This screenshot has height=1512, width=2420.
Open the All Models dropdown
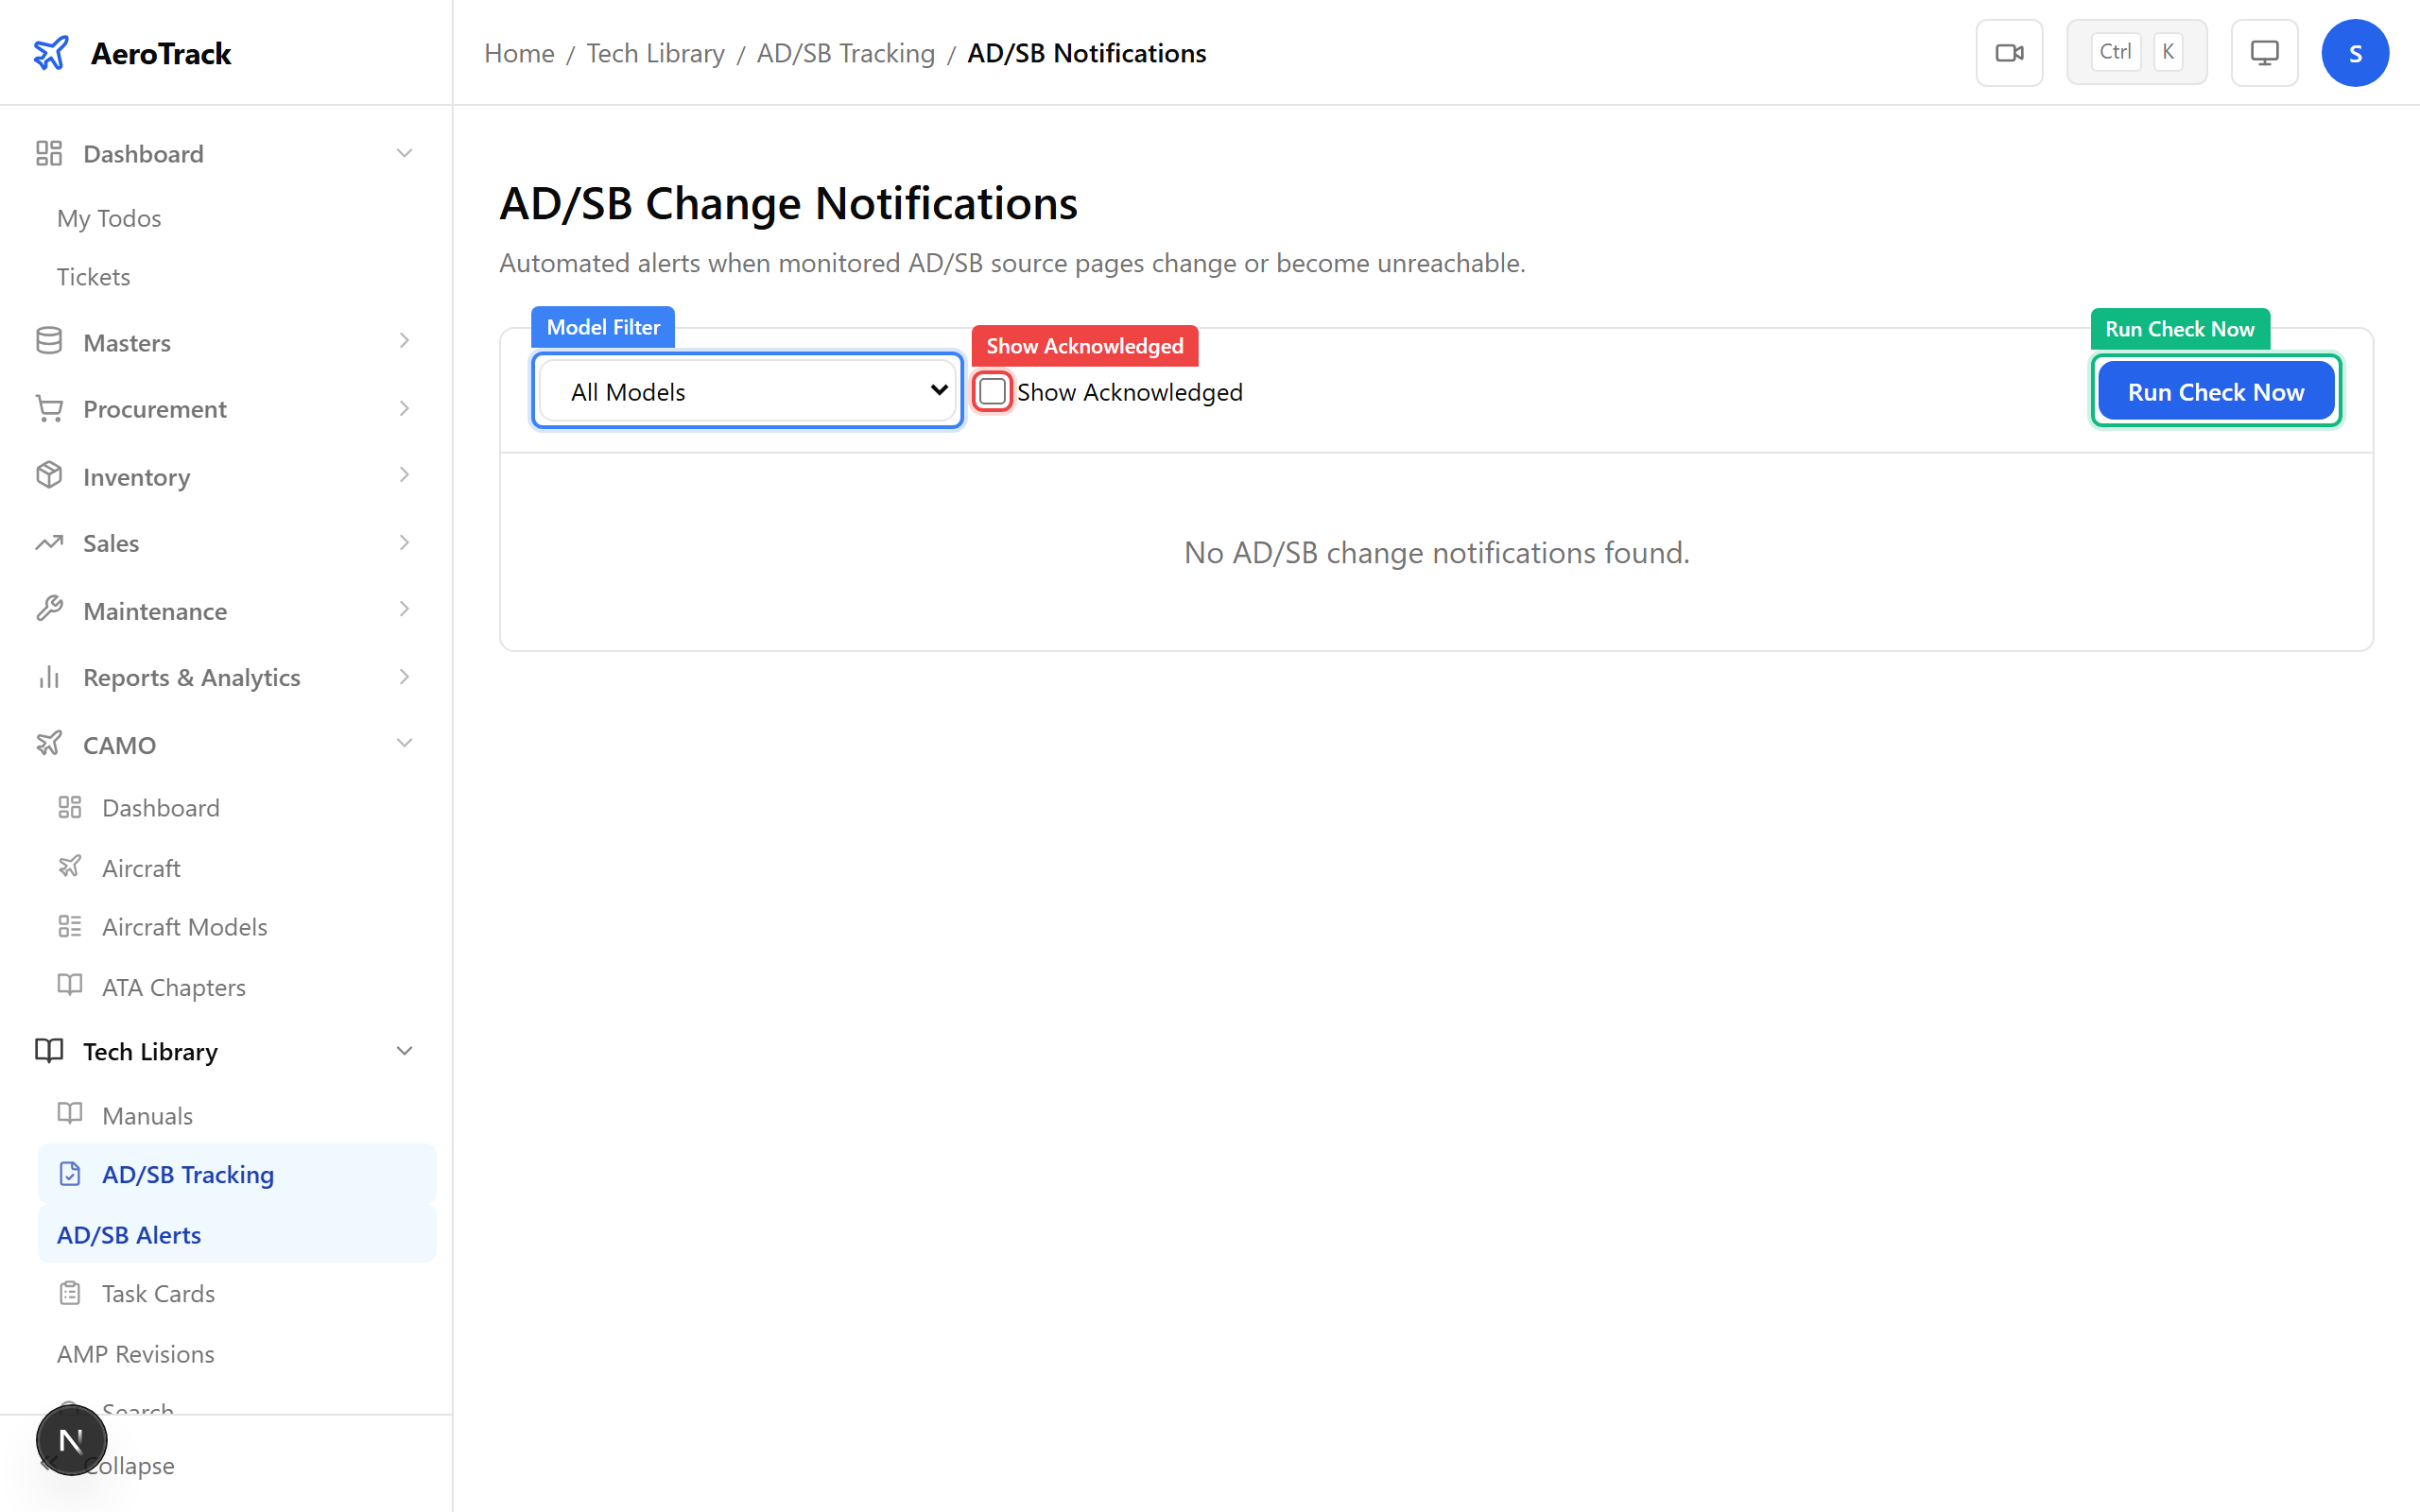pyautogui.click(x=746, y=390)
